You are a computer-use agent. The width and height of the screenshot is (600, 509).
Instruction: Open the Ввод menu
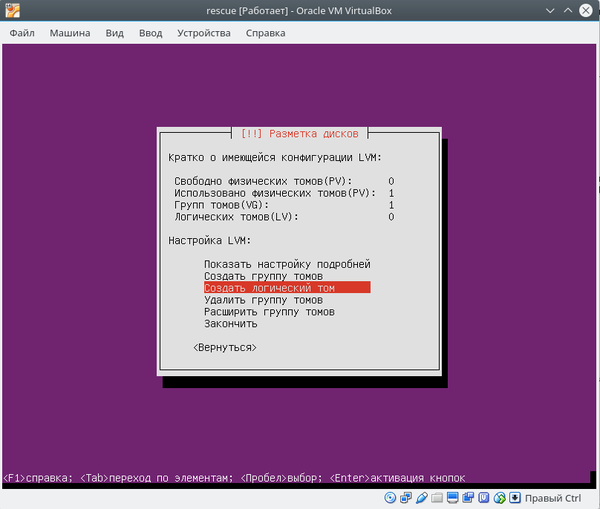pos(150,33)
